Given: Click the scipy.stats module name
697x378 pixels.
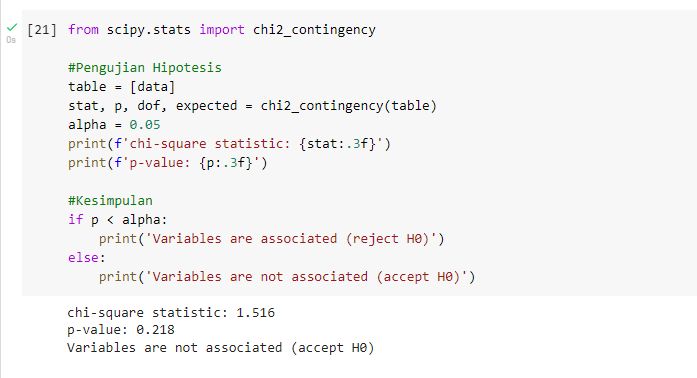Looking at the screenshot, I should (x=148, y=30).
